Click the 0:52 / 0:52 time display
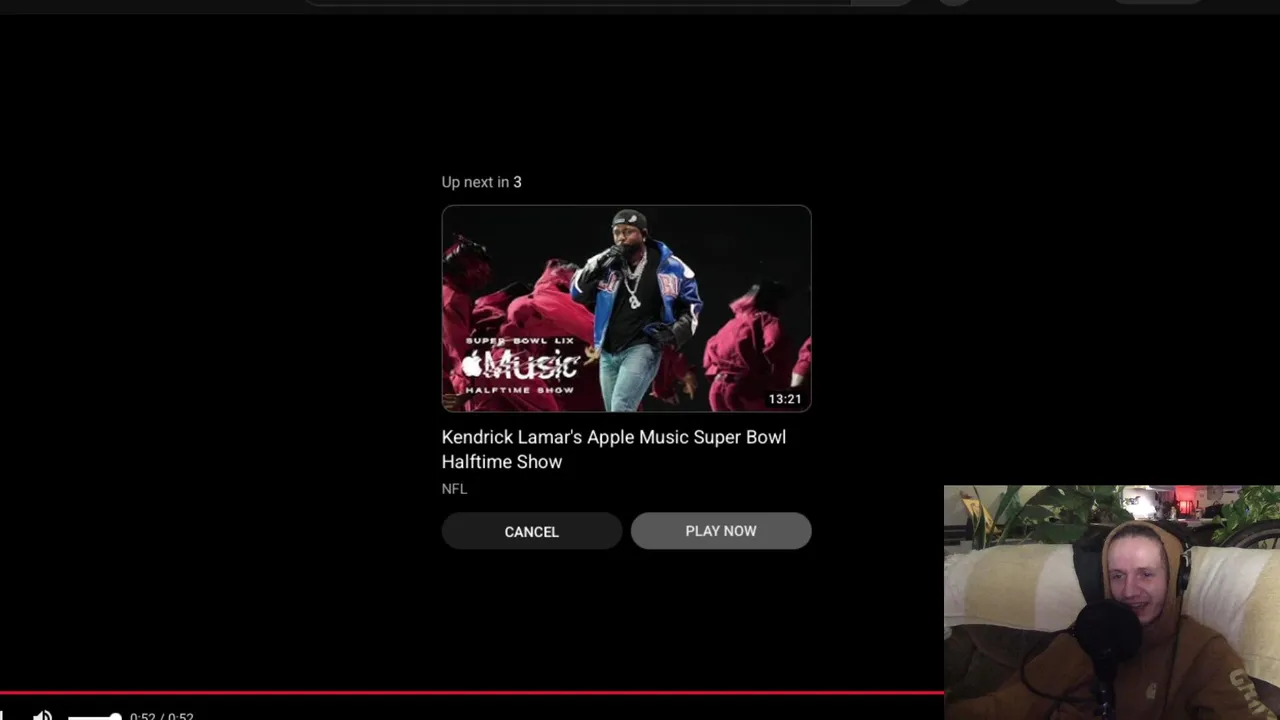This screenshot has width=1280, height=720. [x=161, y=716]
